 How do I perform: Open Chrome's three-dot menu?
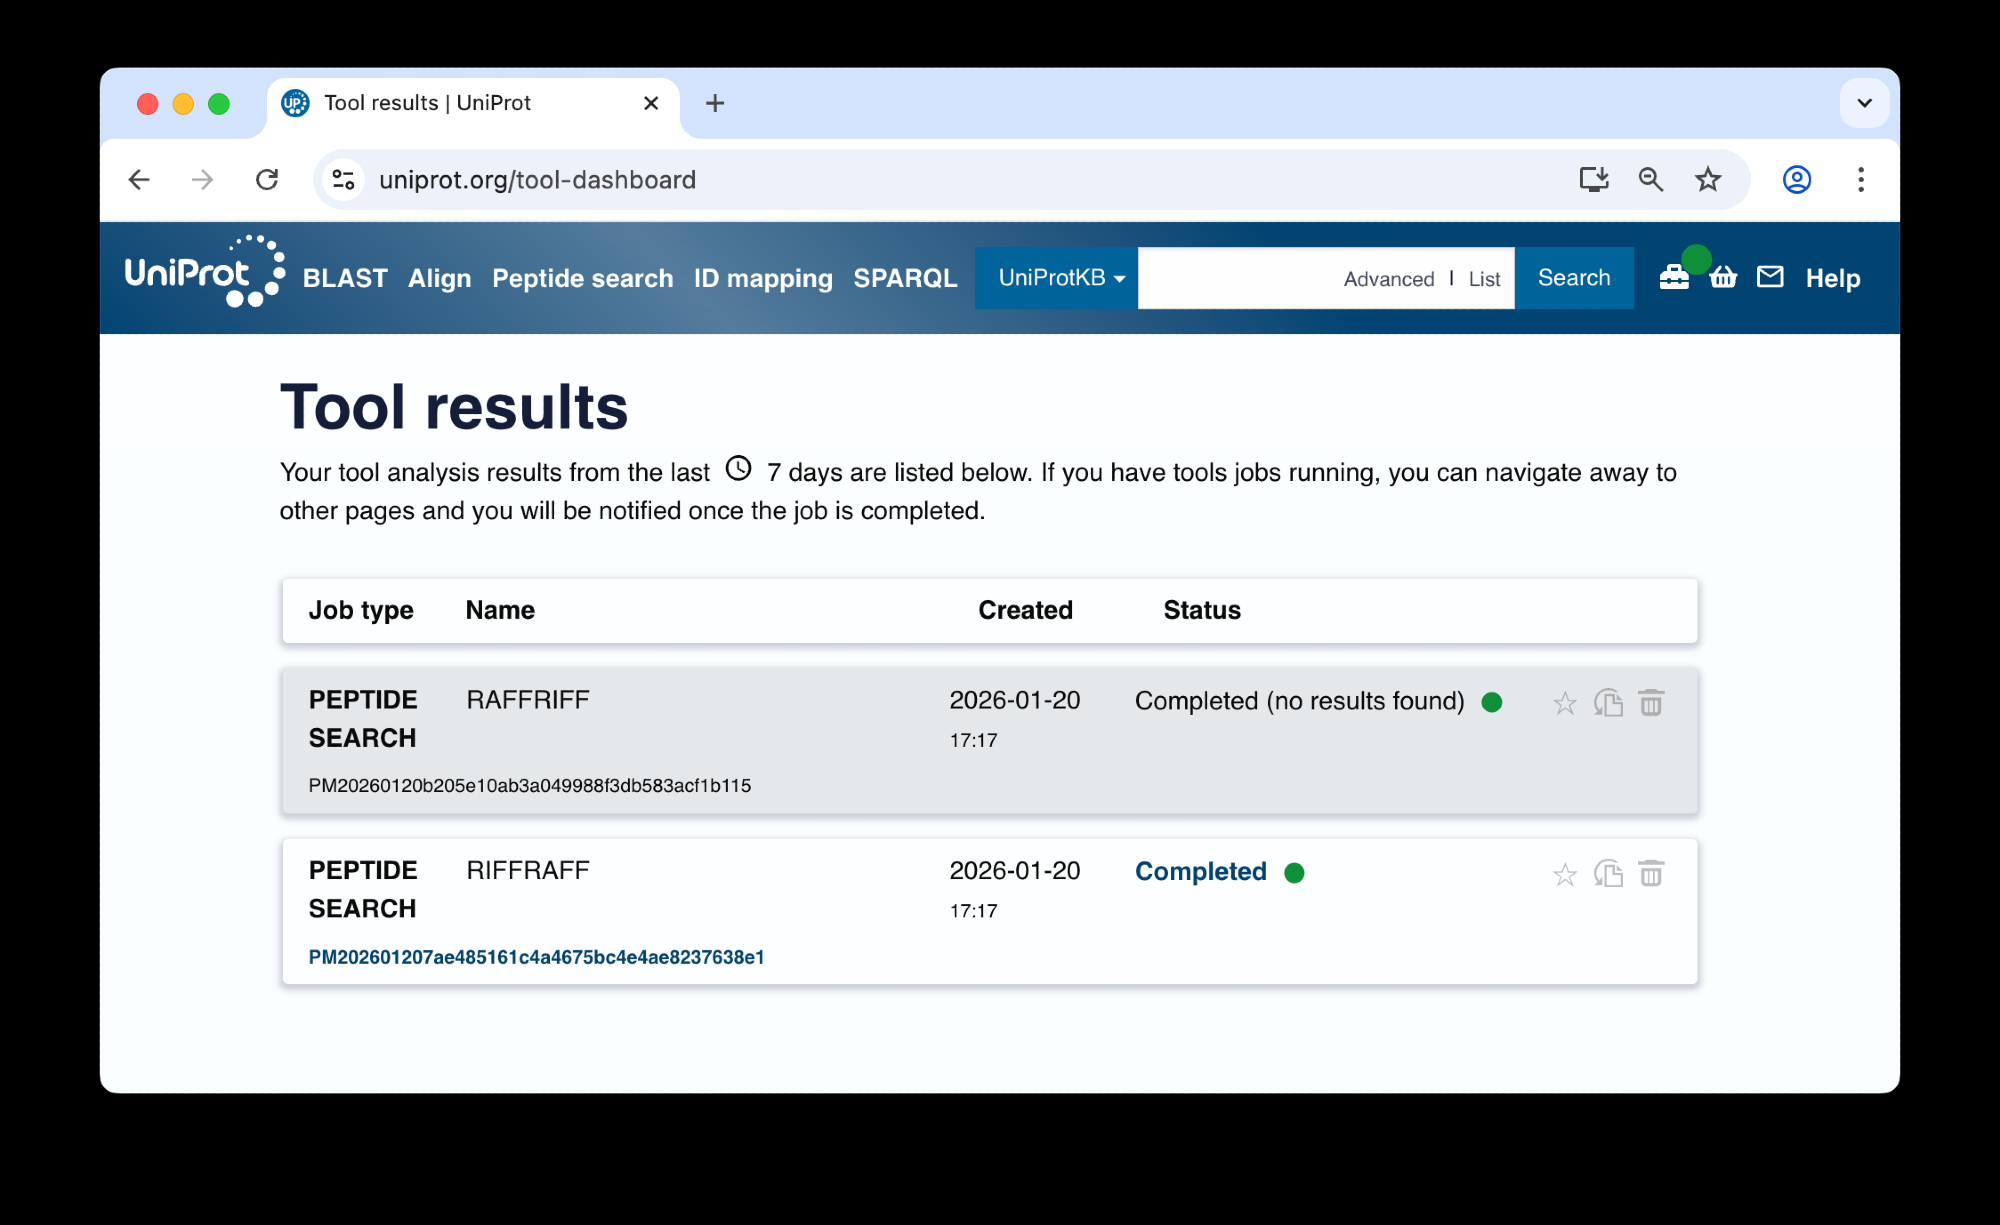click(x=1860, y=180)
